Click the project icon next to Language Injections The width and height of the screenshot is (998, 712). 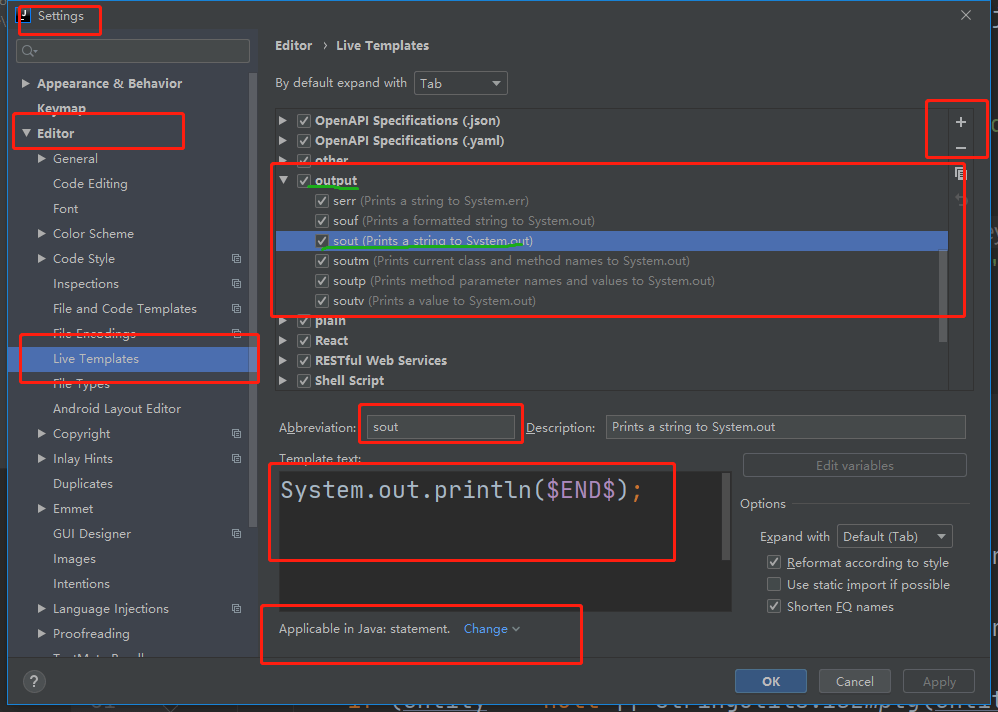236,608
